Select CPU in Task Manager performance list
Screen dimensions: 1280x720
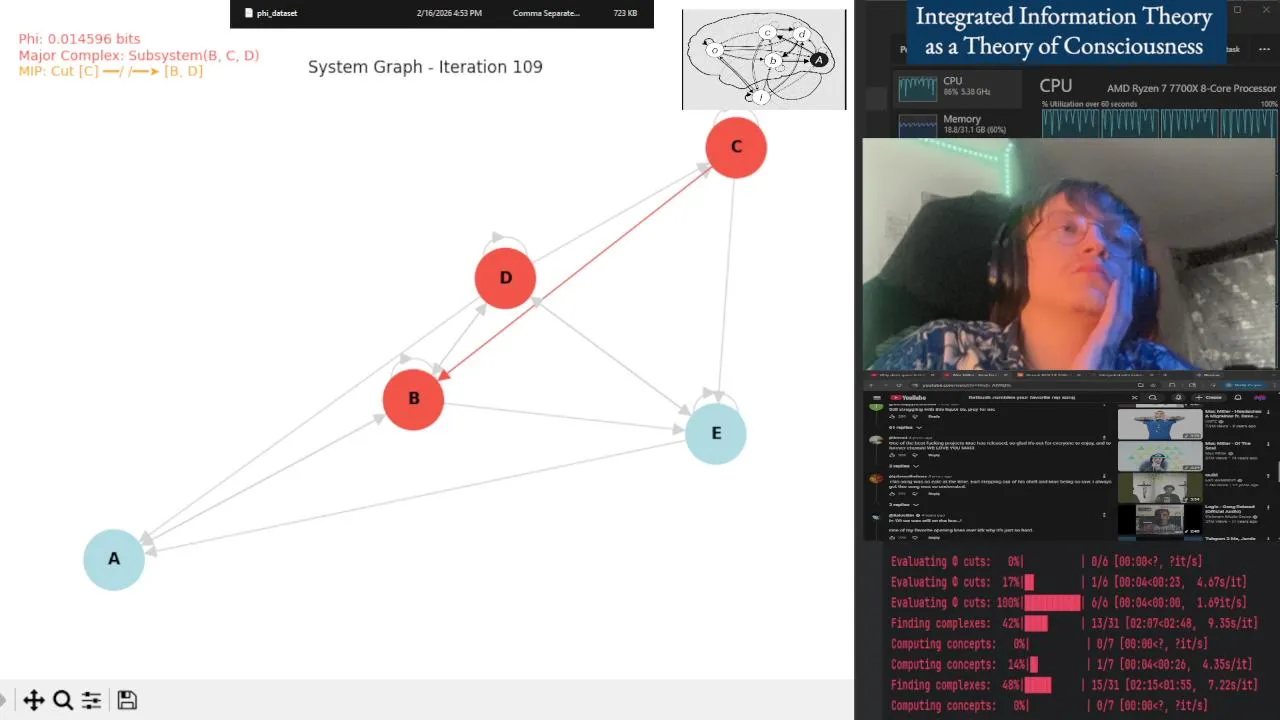(960, 88)
